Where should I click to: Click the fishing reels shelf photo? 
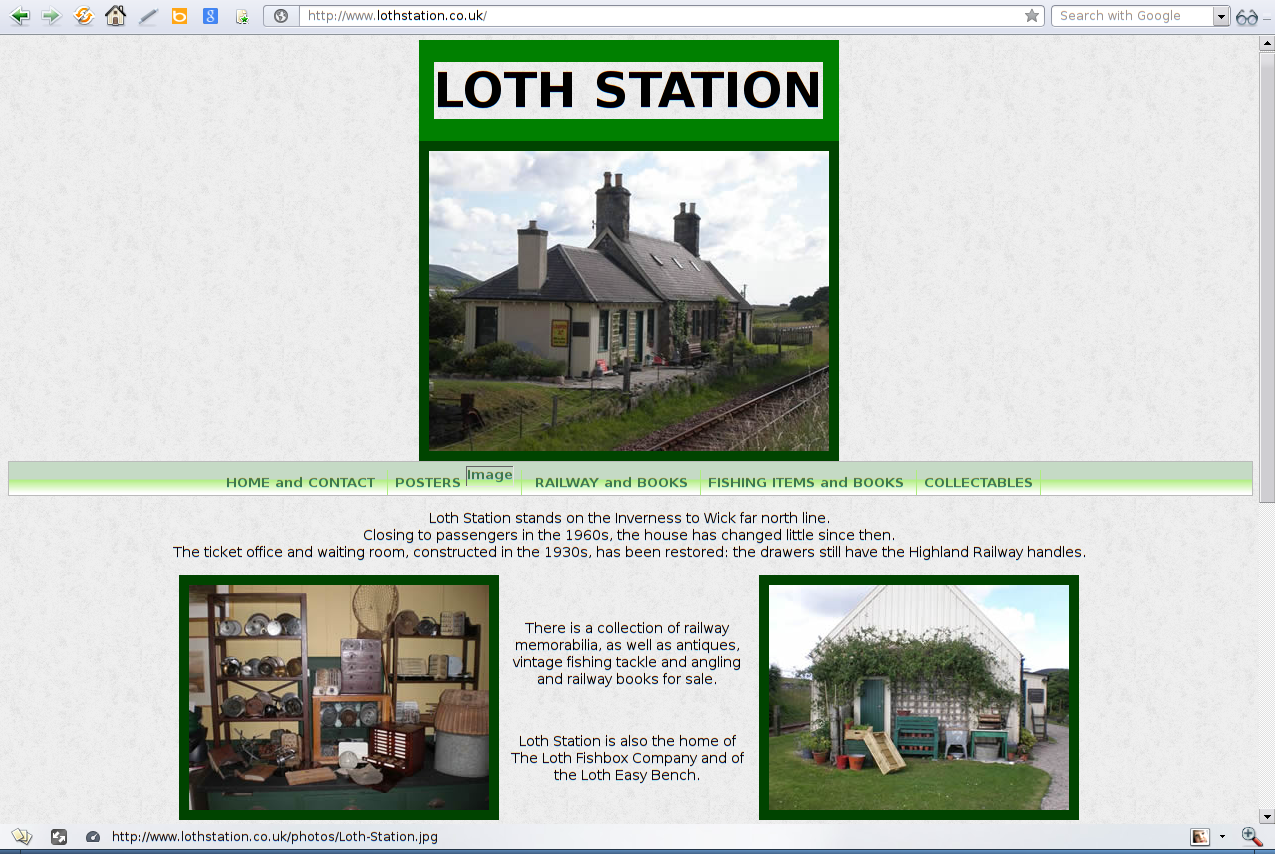point(339,697)
